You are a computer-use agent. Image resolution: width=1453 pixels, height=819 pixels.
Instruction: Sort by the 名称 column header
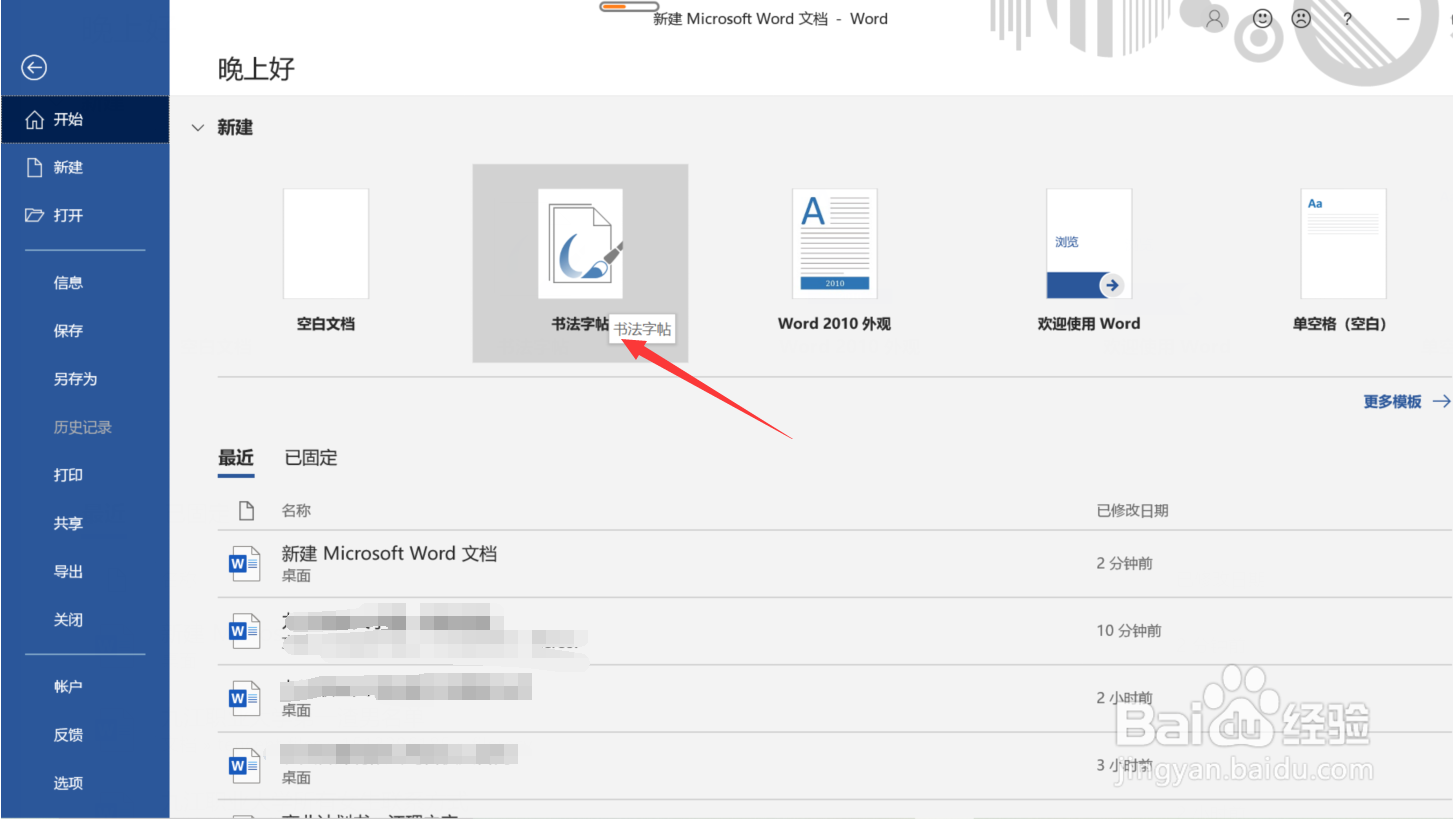click(x=296, y=511)
